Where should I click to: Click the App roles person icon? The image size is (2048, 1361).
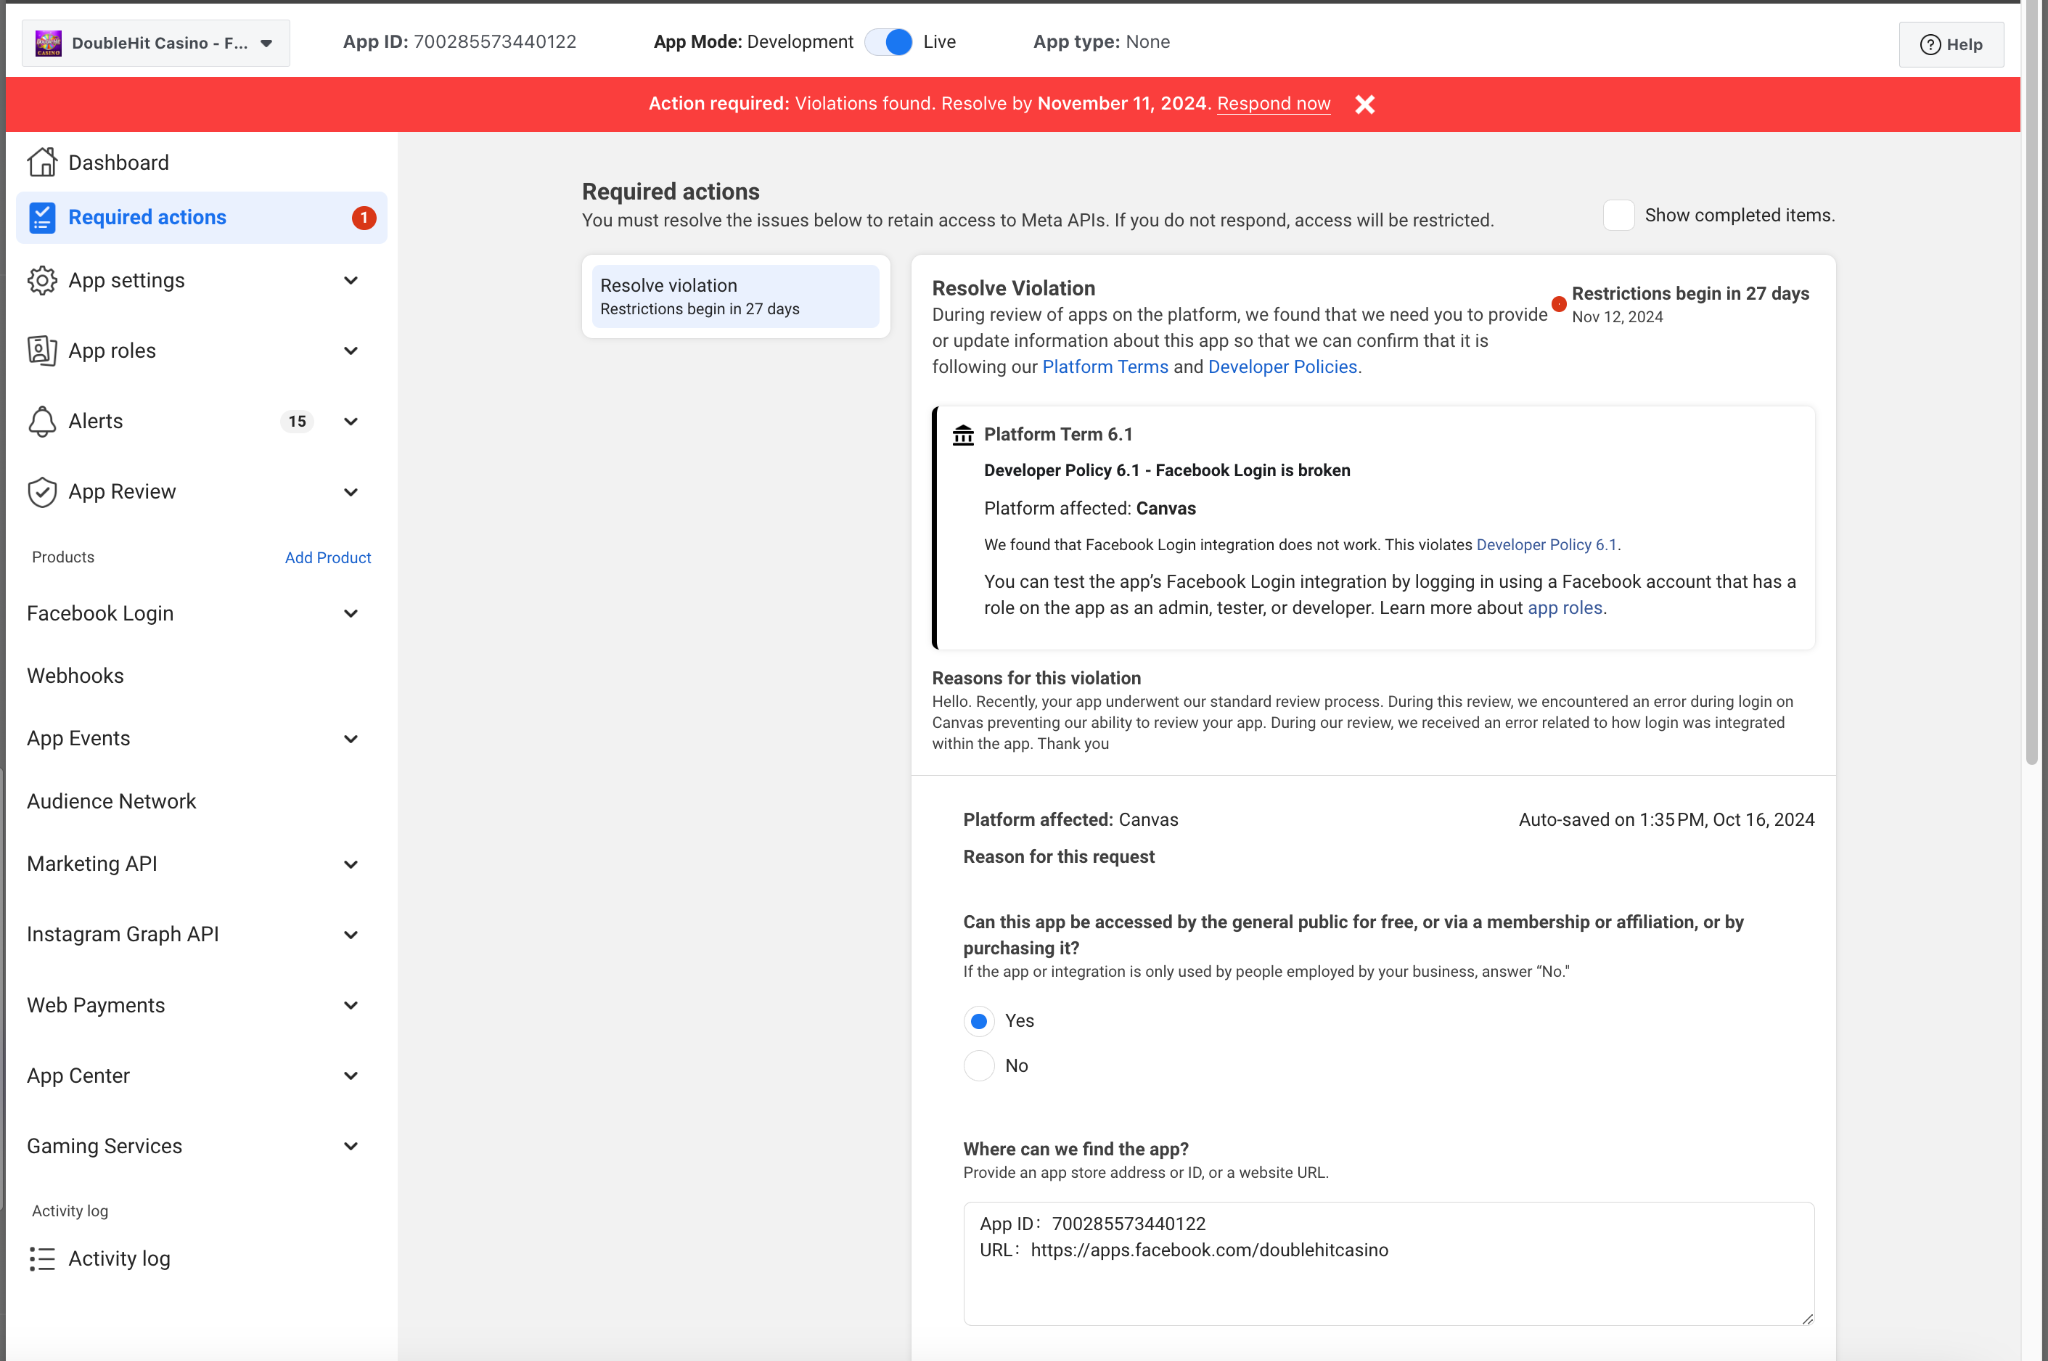point(42,351)
